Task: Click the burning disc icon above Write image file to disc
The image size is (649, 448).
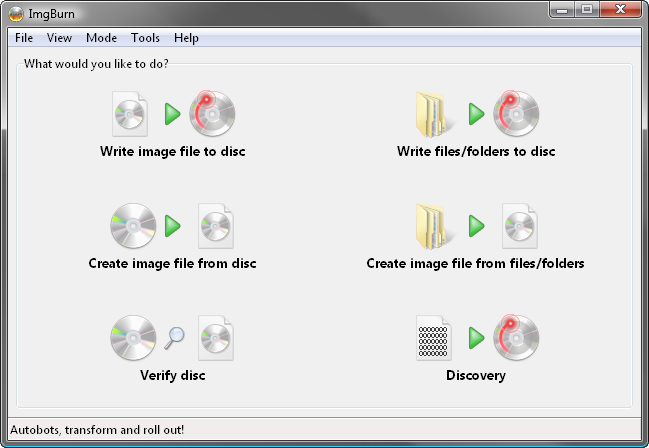Action: [x=212, y=113]
